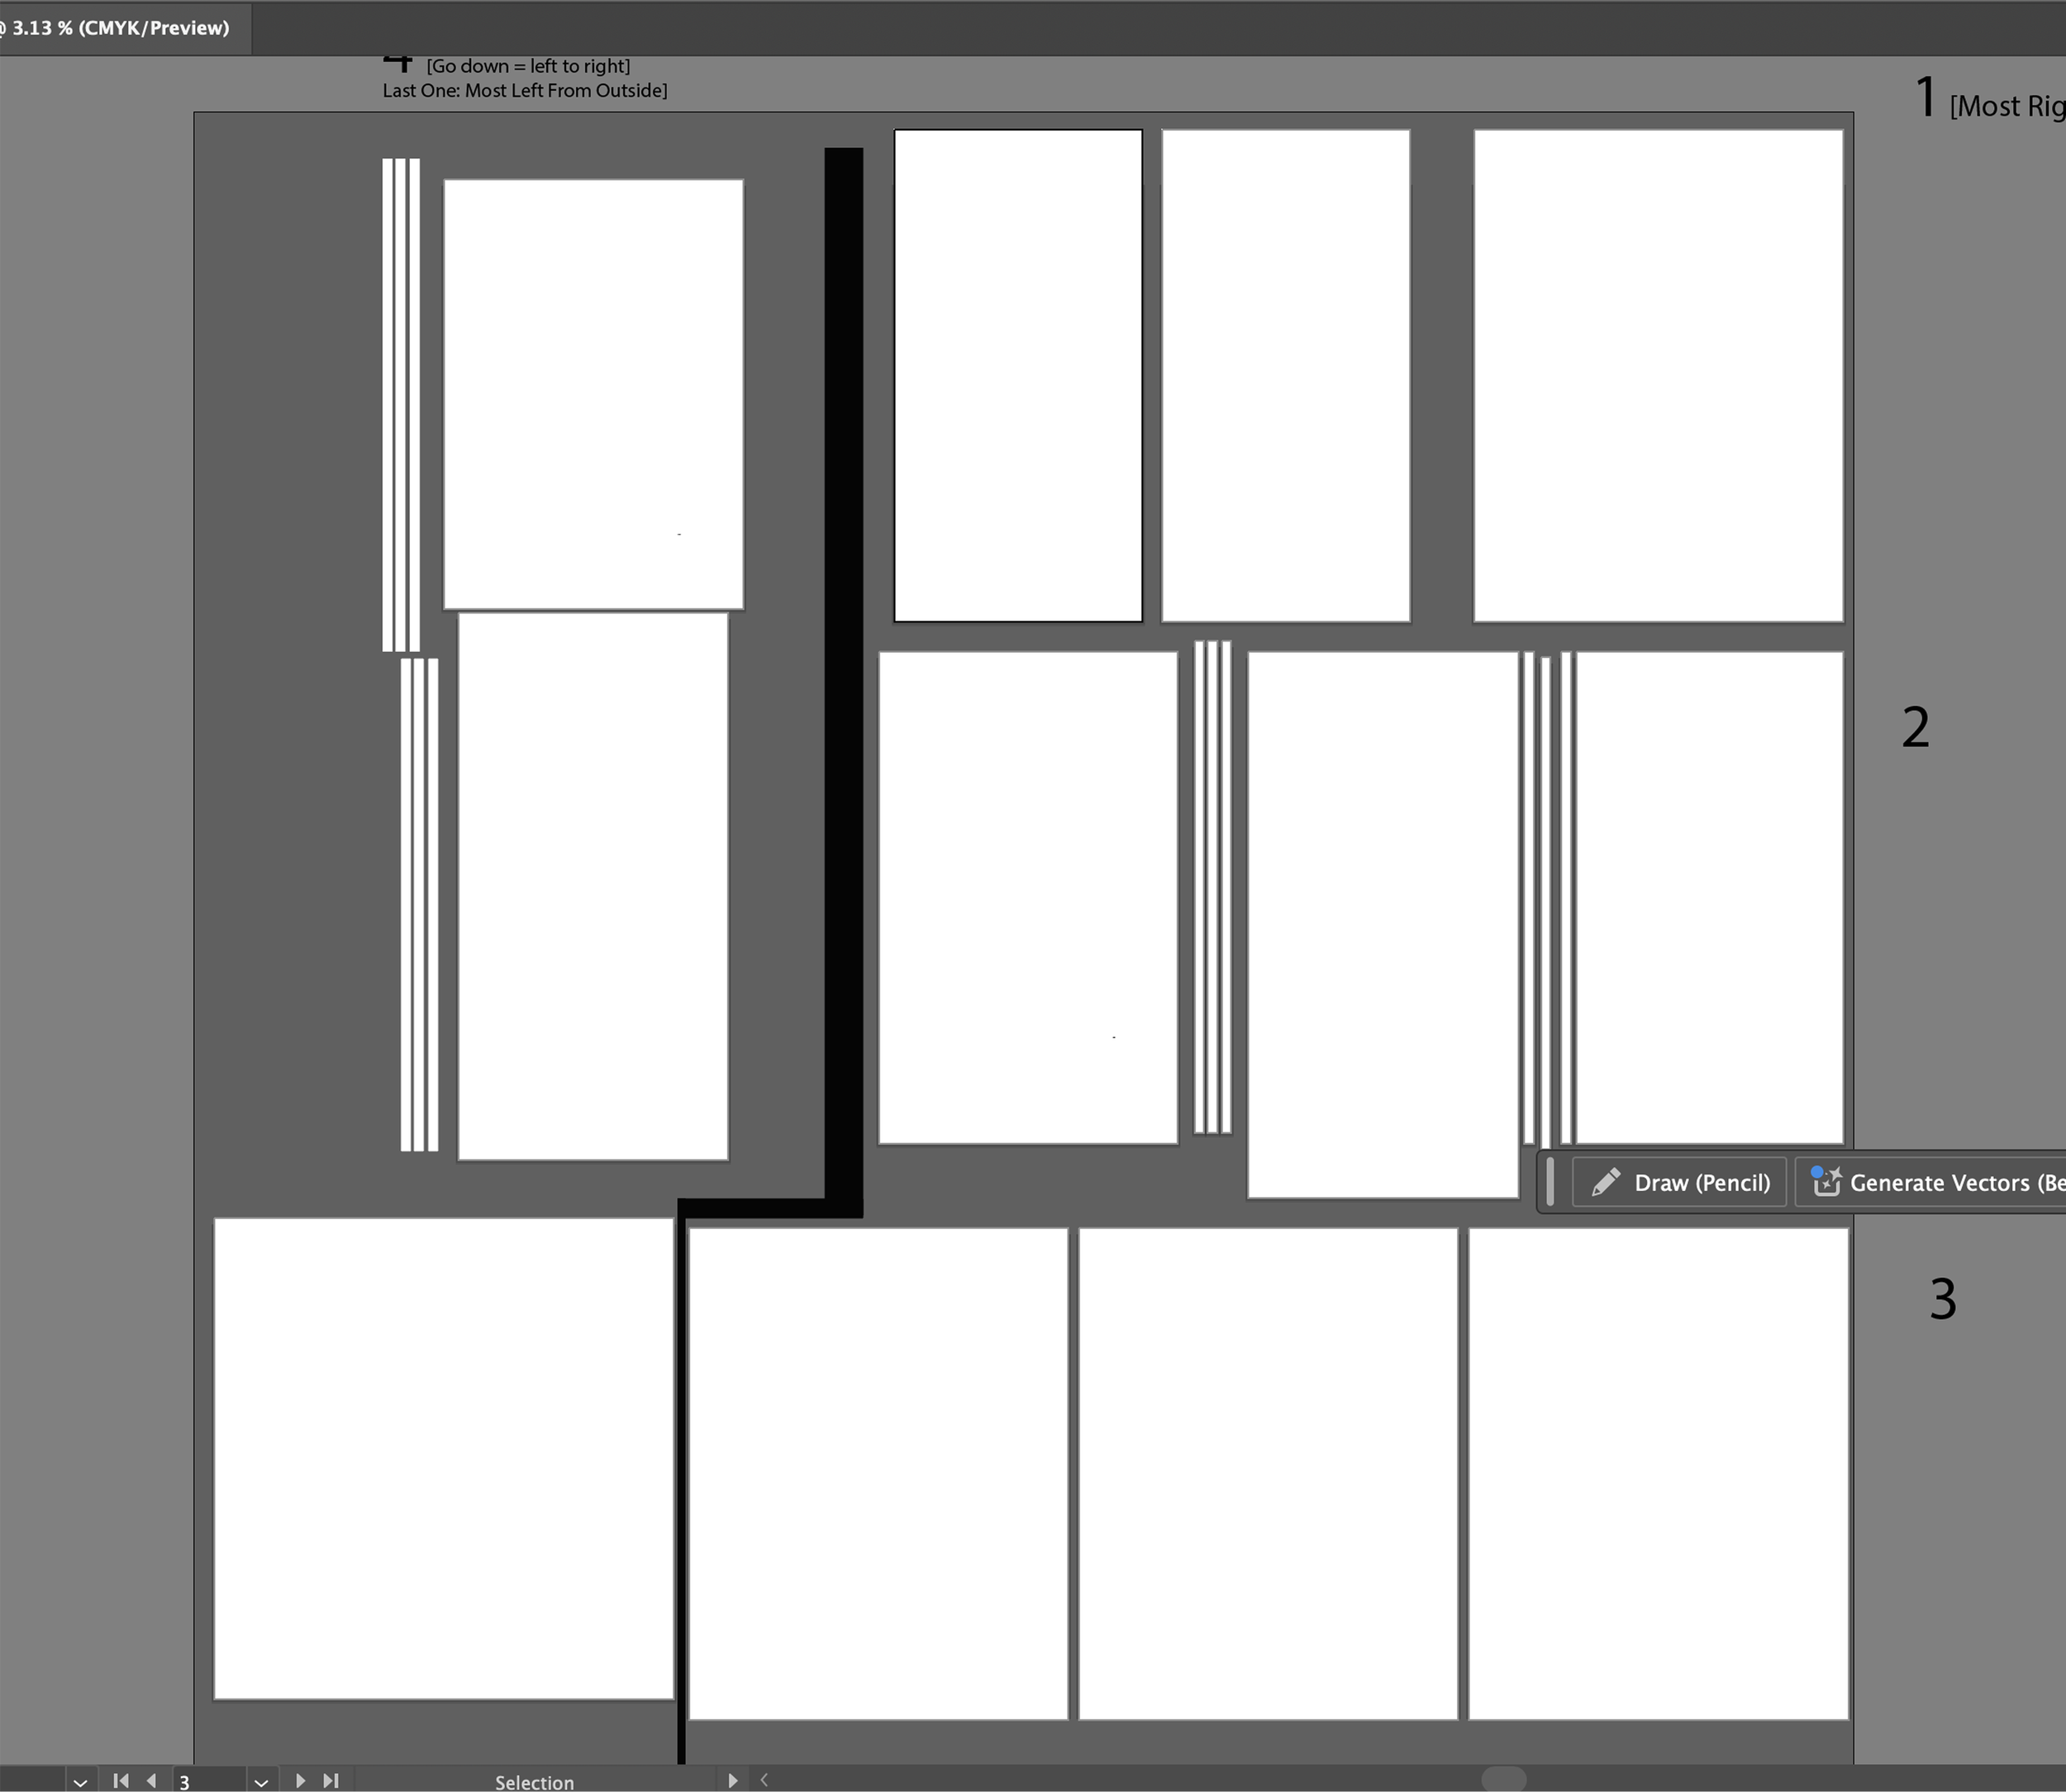Viewport: 2066px width, 1792px height.
Task: Open the artboard navigation dropdown
Action: pyautogui.click(x=261, y=1781)
